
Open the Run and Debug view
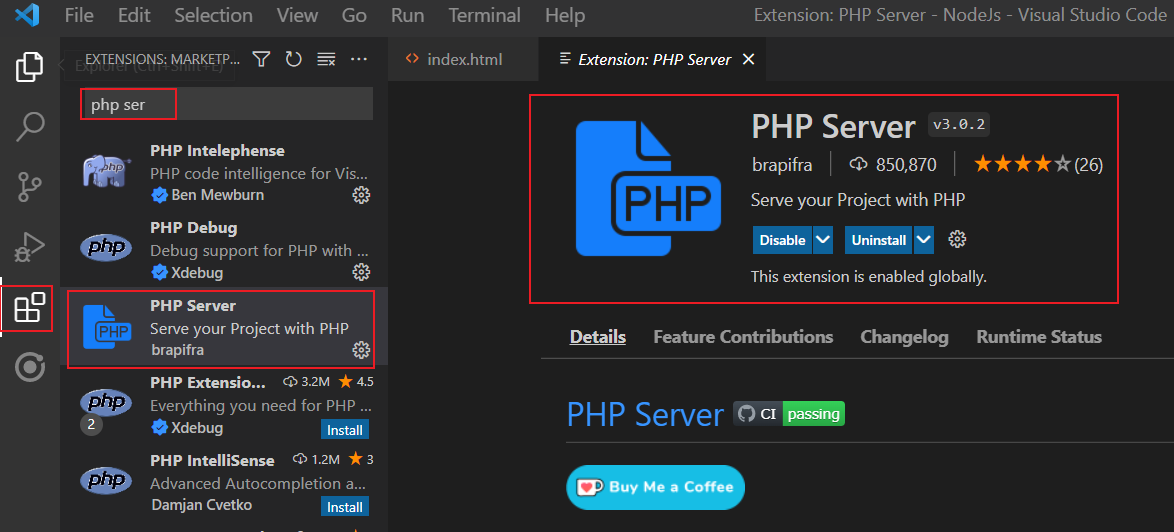[30, 247]
